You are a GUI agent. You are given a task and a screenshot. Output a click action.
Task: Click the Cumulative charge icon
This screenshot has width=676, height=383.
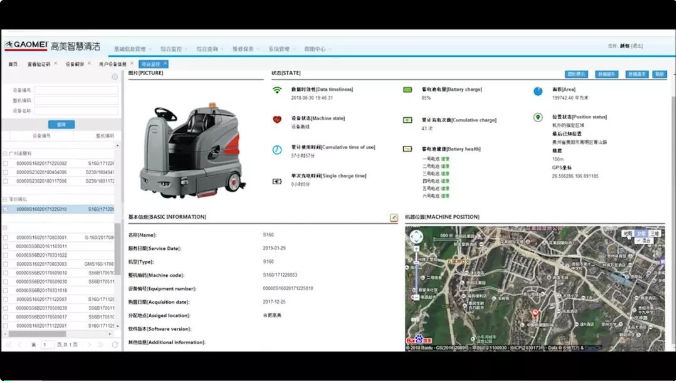click(407, 120)
